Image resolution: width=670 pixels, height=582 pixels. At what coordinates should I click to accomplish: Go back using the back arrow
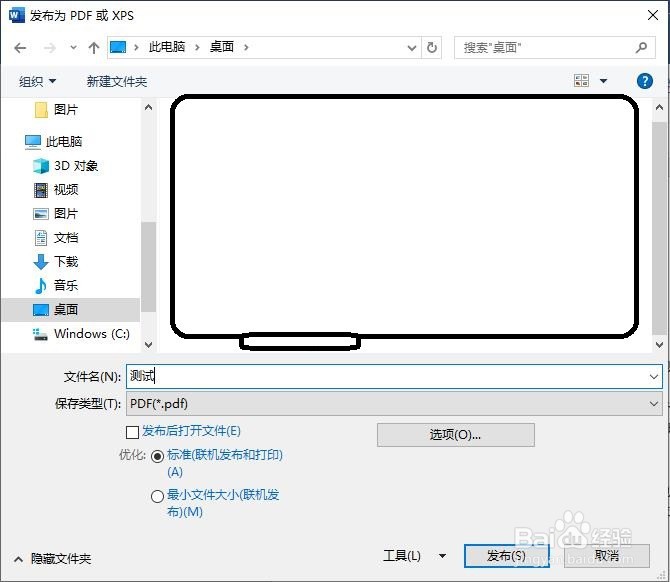20,47
